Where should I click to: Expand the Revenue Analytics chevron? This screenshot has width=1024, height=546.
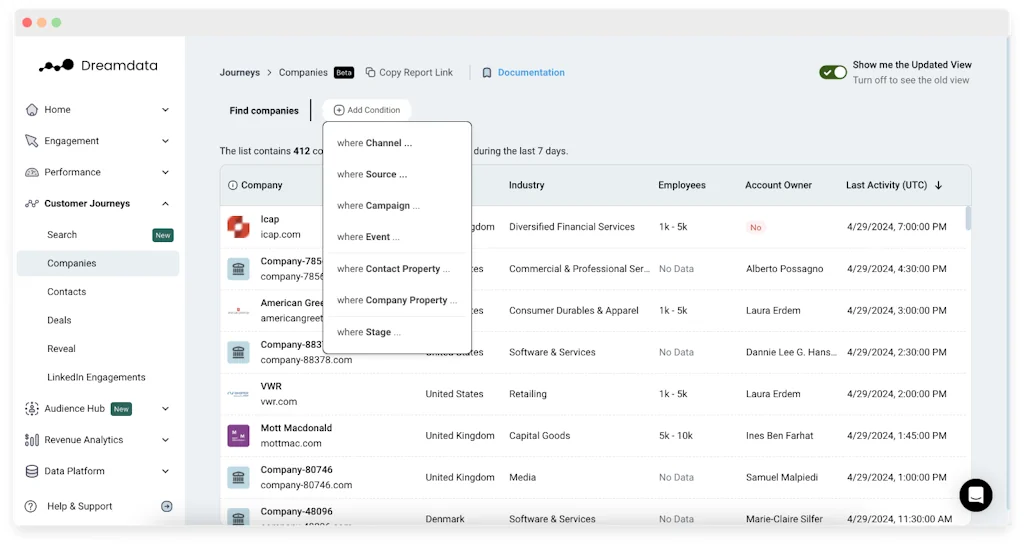click(165, 440)
